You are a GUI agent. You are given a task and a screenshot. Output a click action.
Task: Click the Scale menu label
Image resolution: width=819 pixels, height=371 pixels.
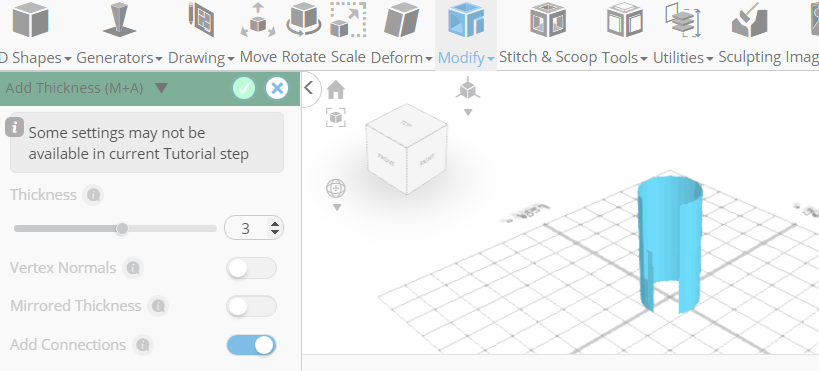click(x=348, y=57)
